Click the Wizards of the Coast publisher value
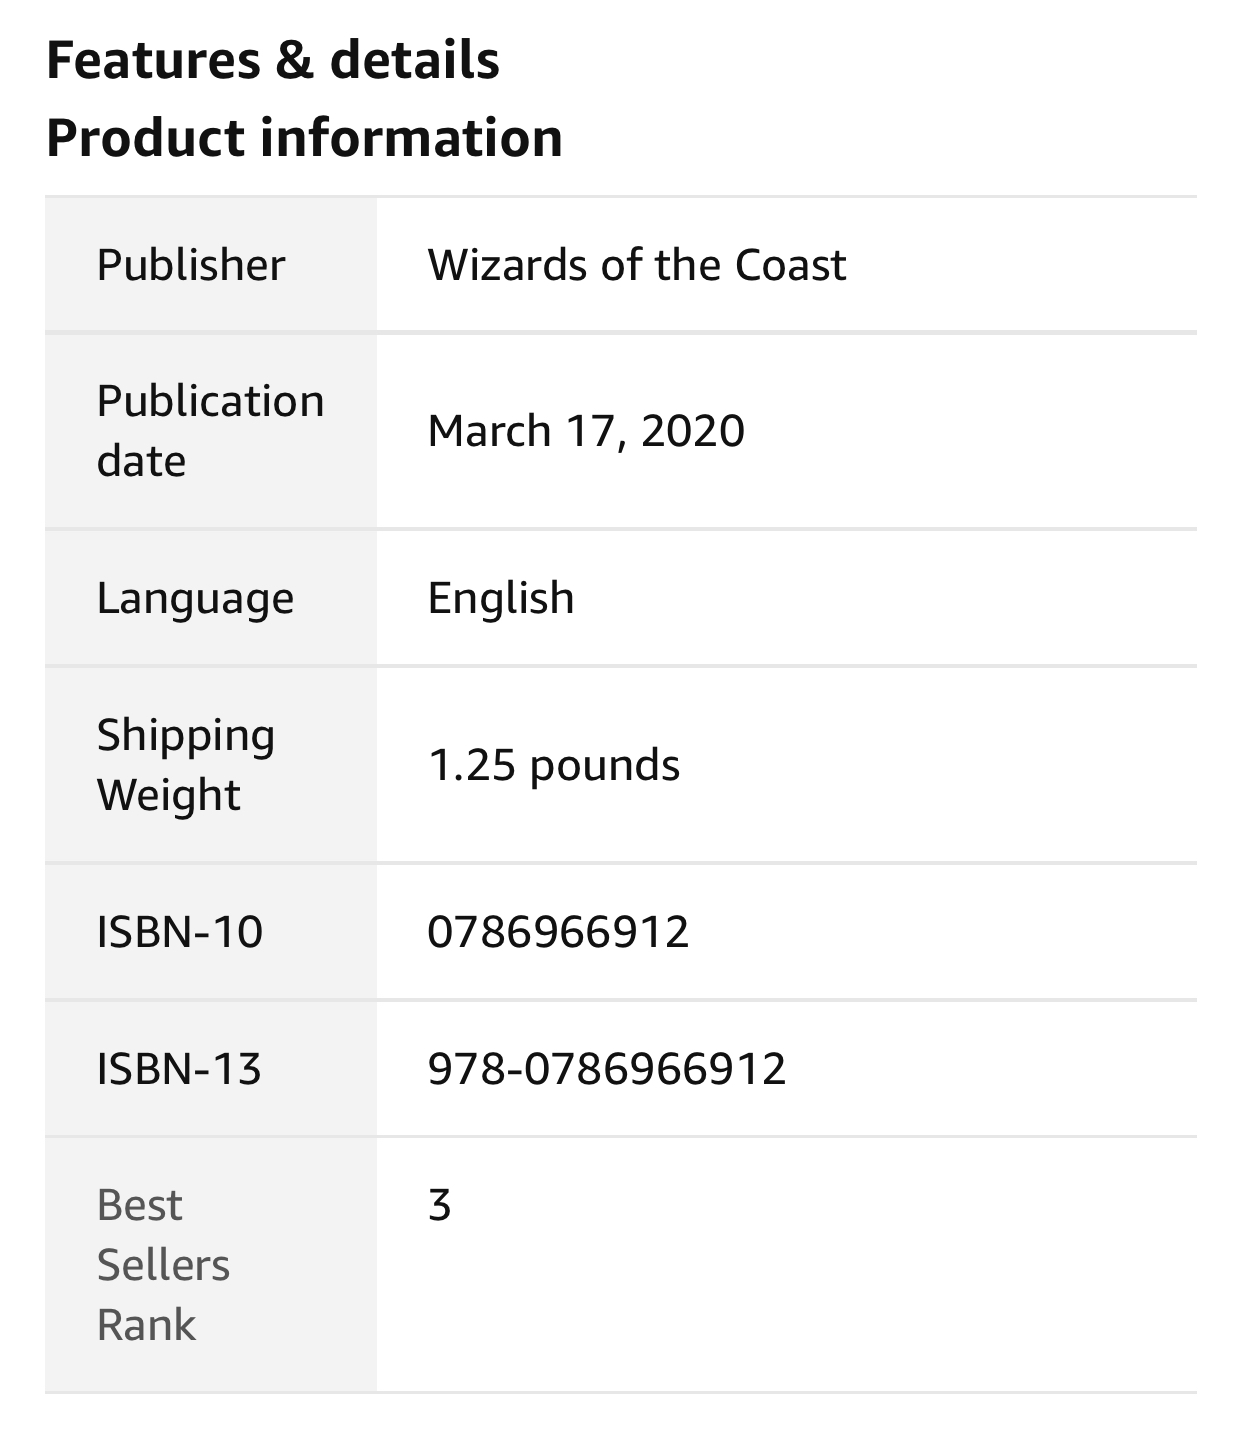This screenshot has width=1242, height=1442. tap(636, 265)
